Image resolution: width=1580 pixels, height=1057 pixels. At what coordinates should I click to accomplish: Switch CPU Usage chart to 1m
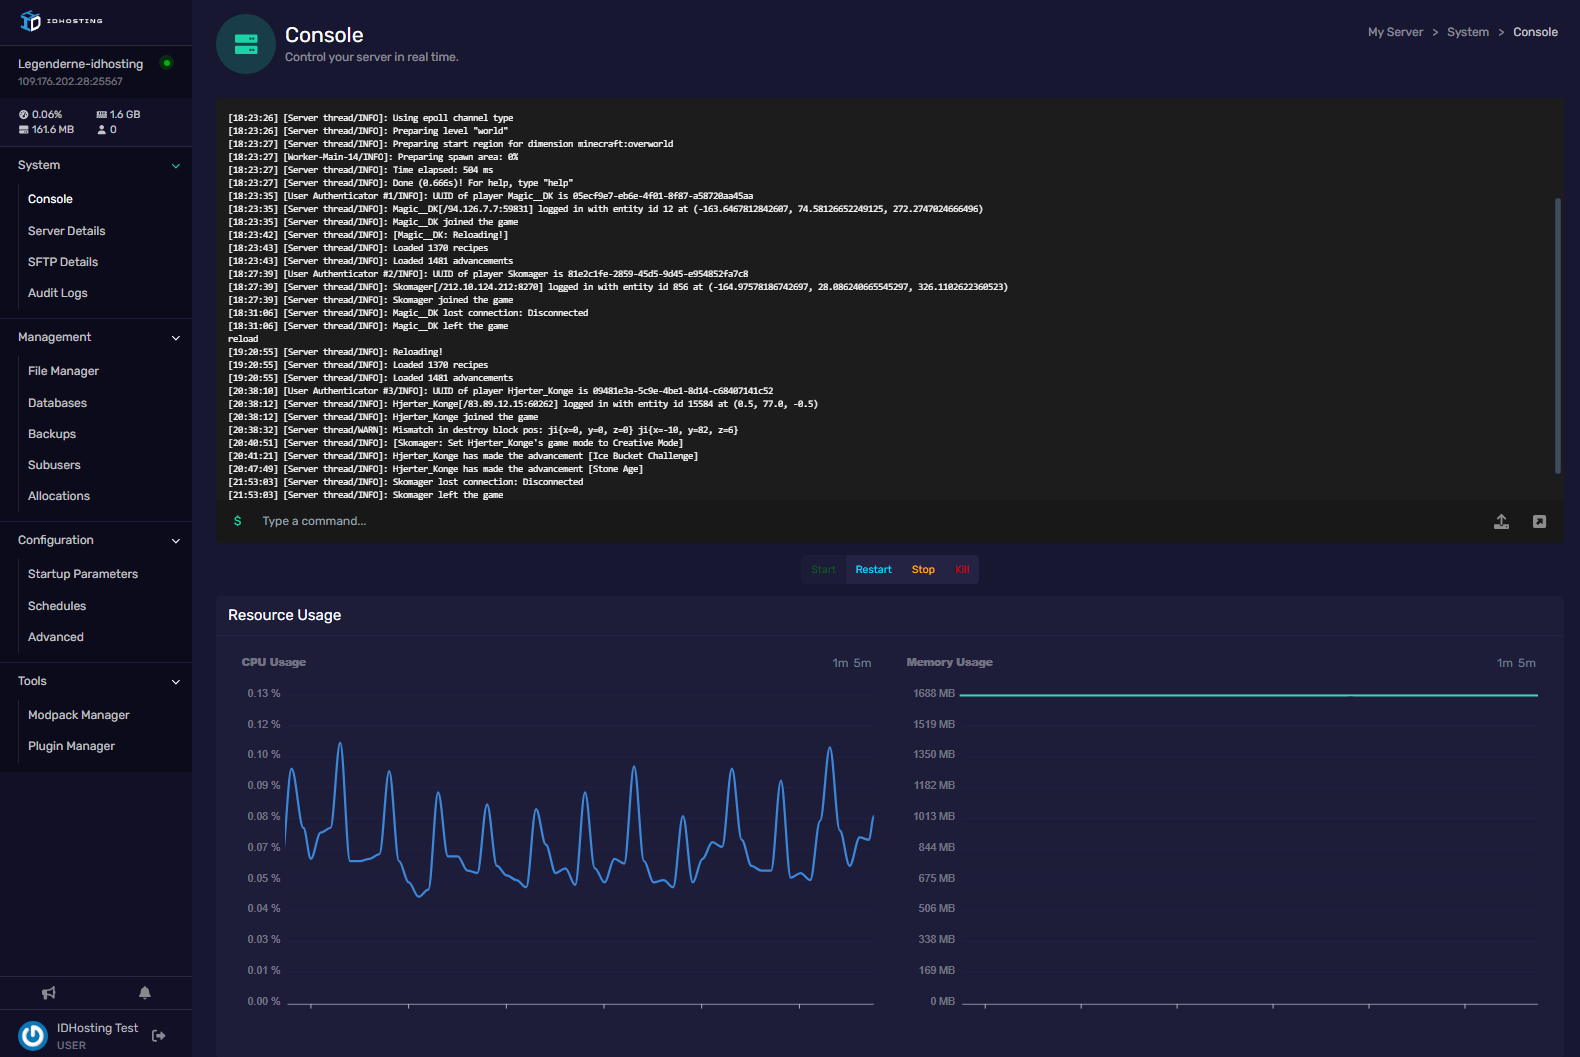(840, 663)
